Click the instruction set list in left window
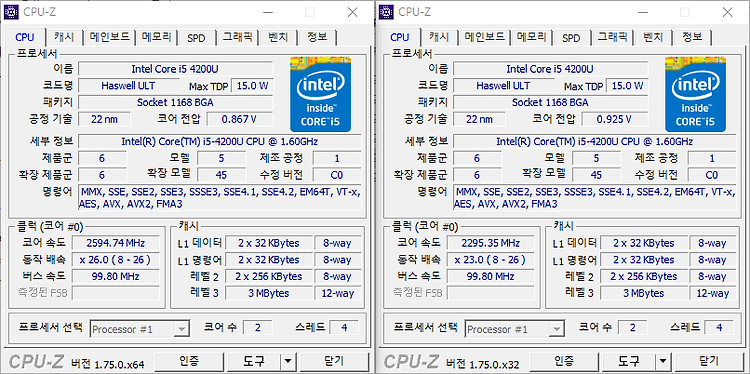Viewport: 750px width, 374px height. tap(220, 198)
